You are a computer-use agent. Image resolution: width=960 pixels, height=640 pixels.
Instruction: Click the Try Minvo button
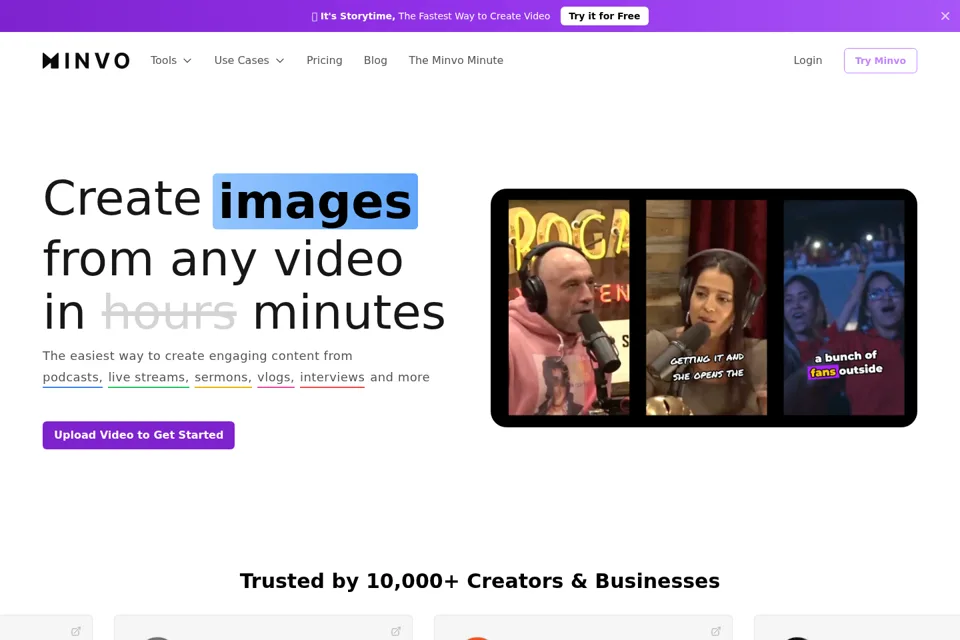pos(880,61)
